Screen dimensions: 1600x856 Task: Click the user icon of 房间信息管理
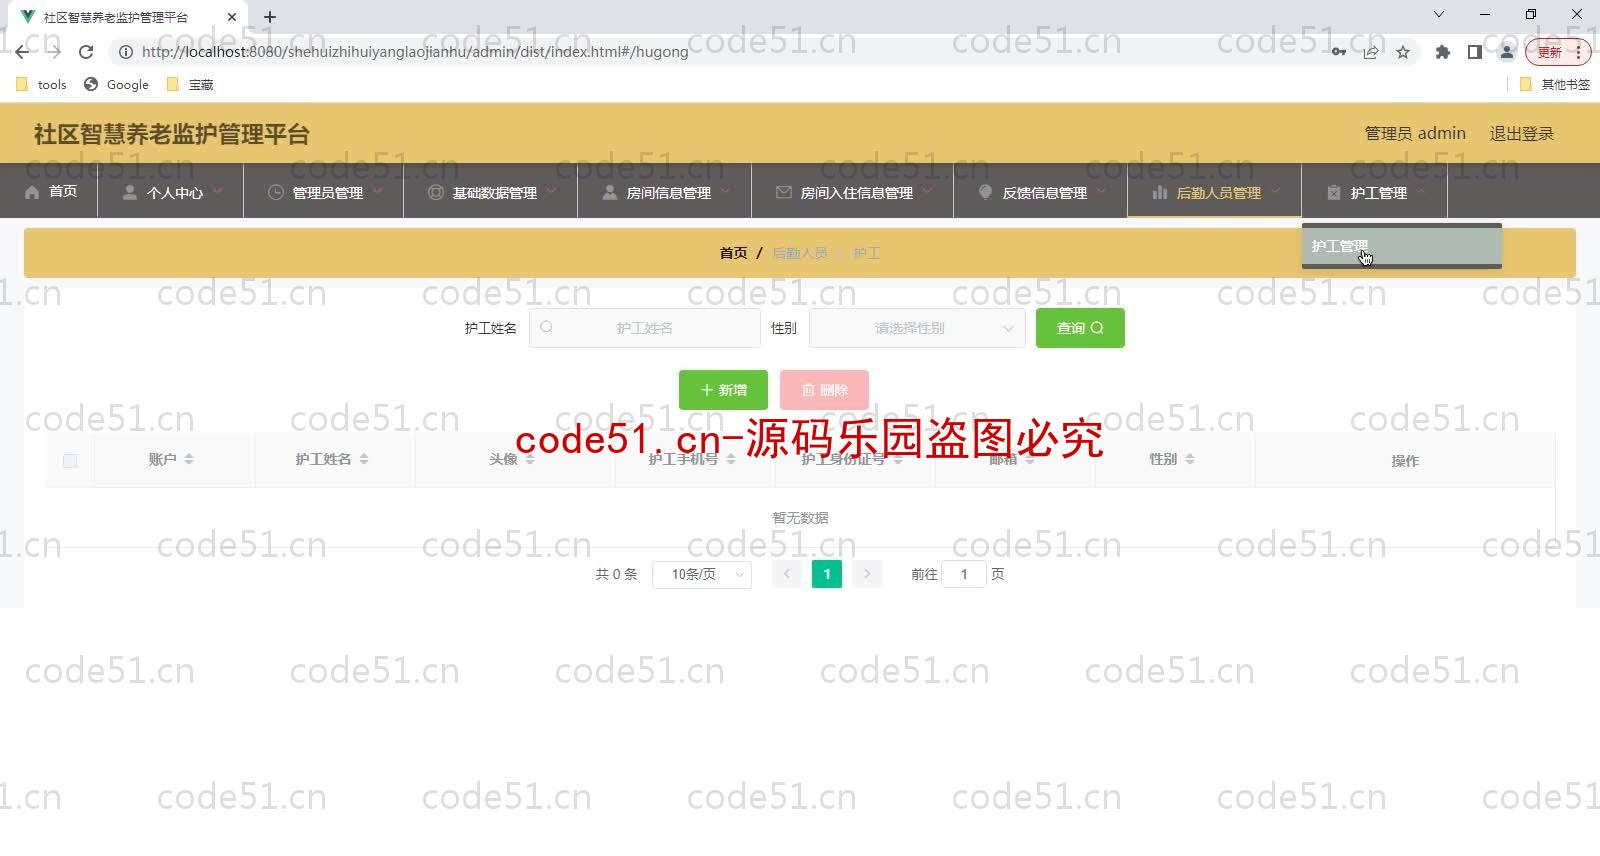(x=609, y=192)
